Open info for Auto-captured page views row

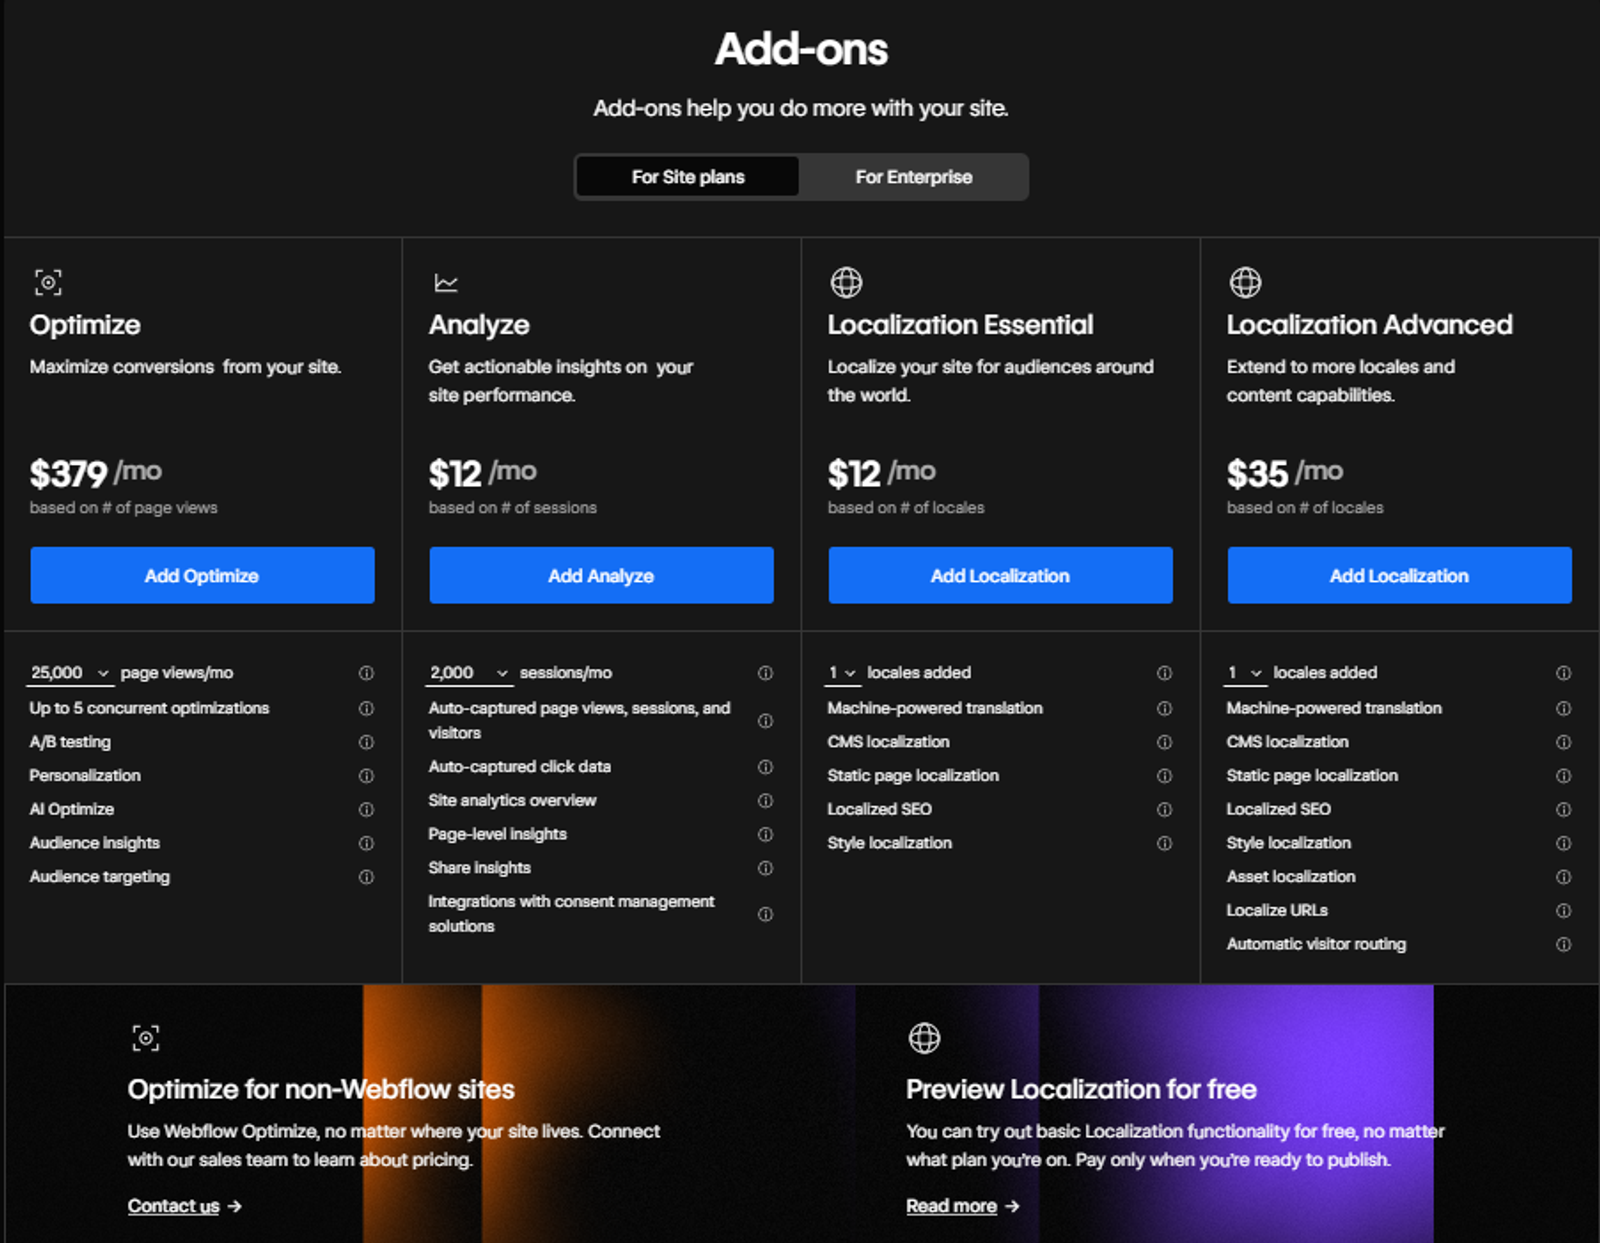point(765,720)
